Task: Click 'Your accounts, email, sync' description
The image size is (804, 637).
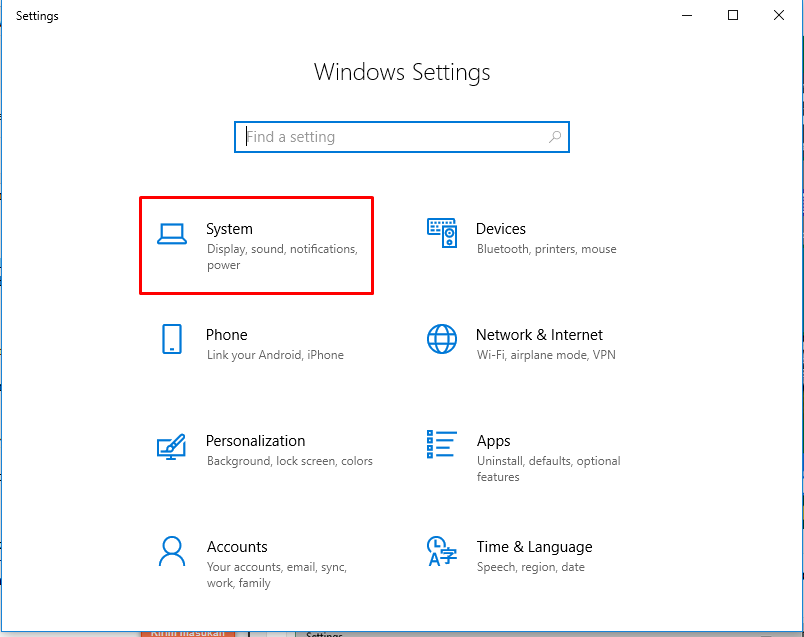Action: coord(277,575)
